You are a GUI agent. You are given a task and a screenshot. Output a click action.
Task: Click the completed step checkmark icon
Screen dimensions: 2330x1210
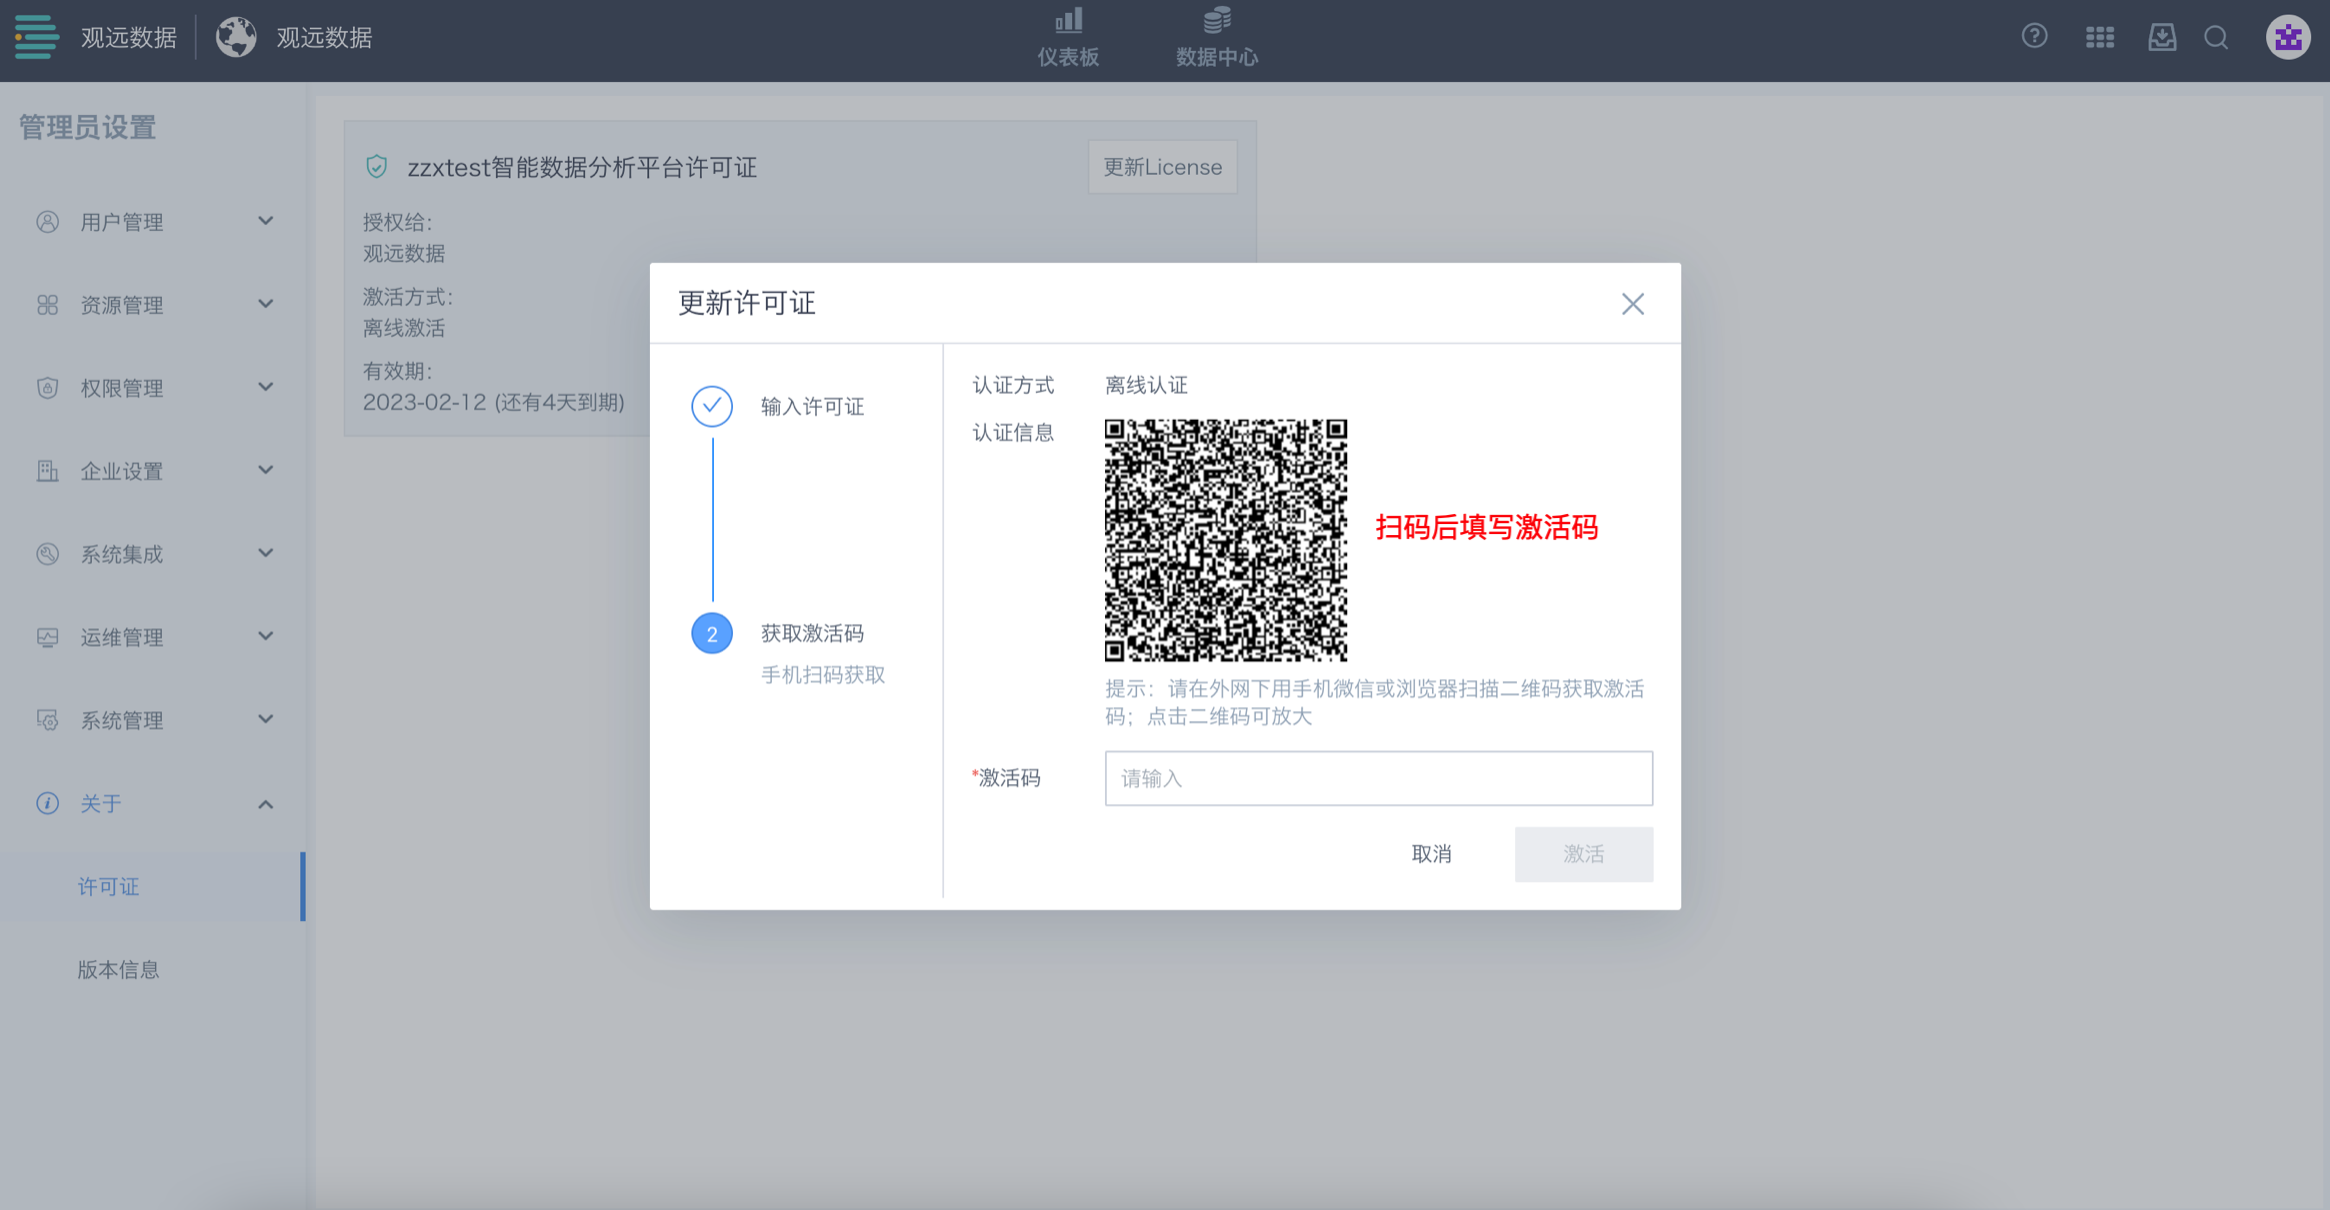point(712,406)
